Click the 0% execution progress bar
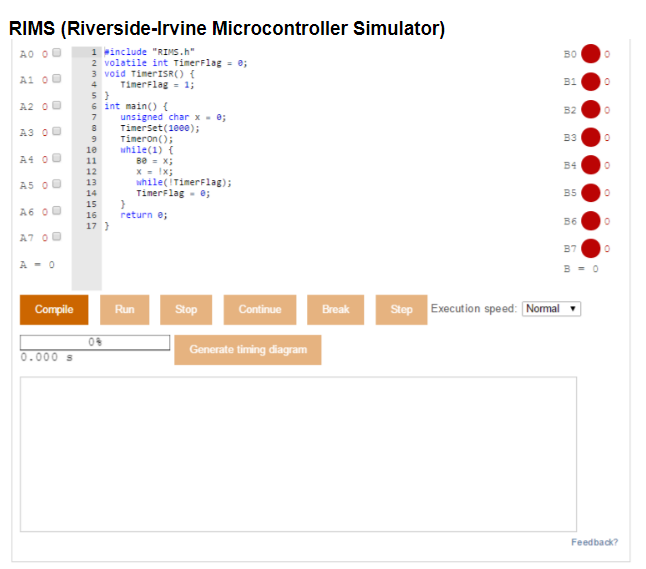This screenshot has height=569, width=646. click(95, 342)
